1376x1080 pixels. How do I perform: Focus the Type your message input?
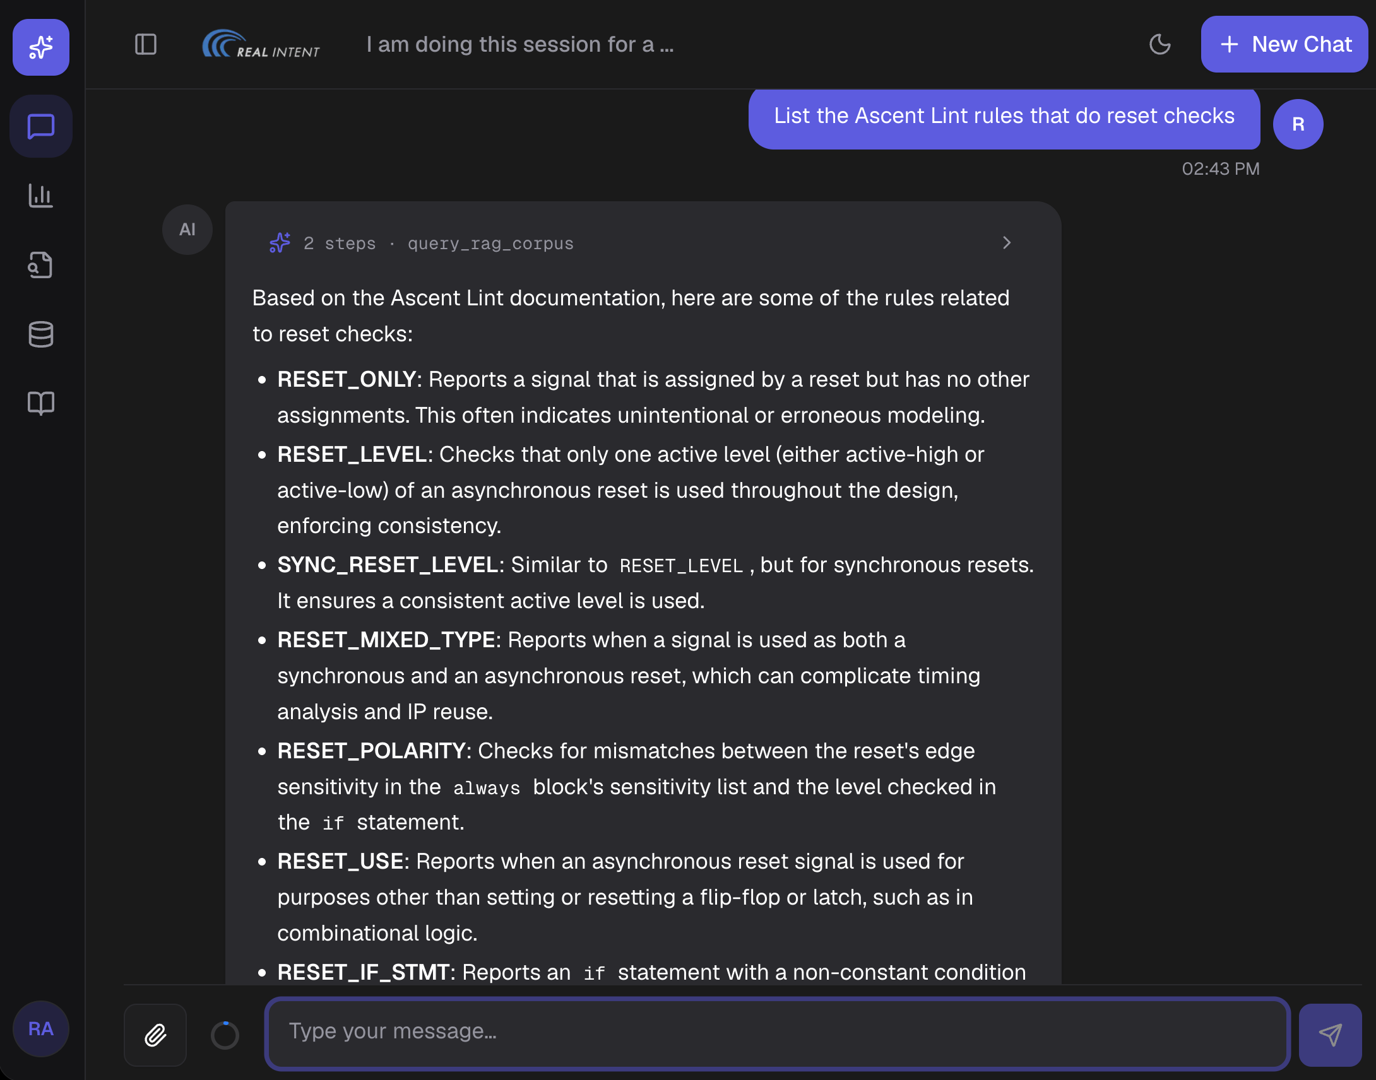pos(778,1033)
